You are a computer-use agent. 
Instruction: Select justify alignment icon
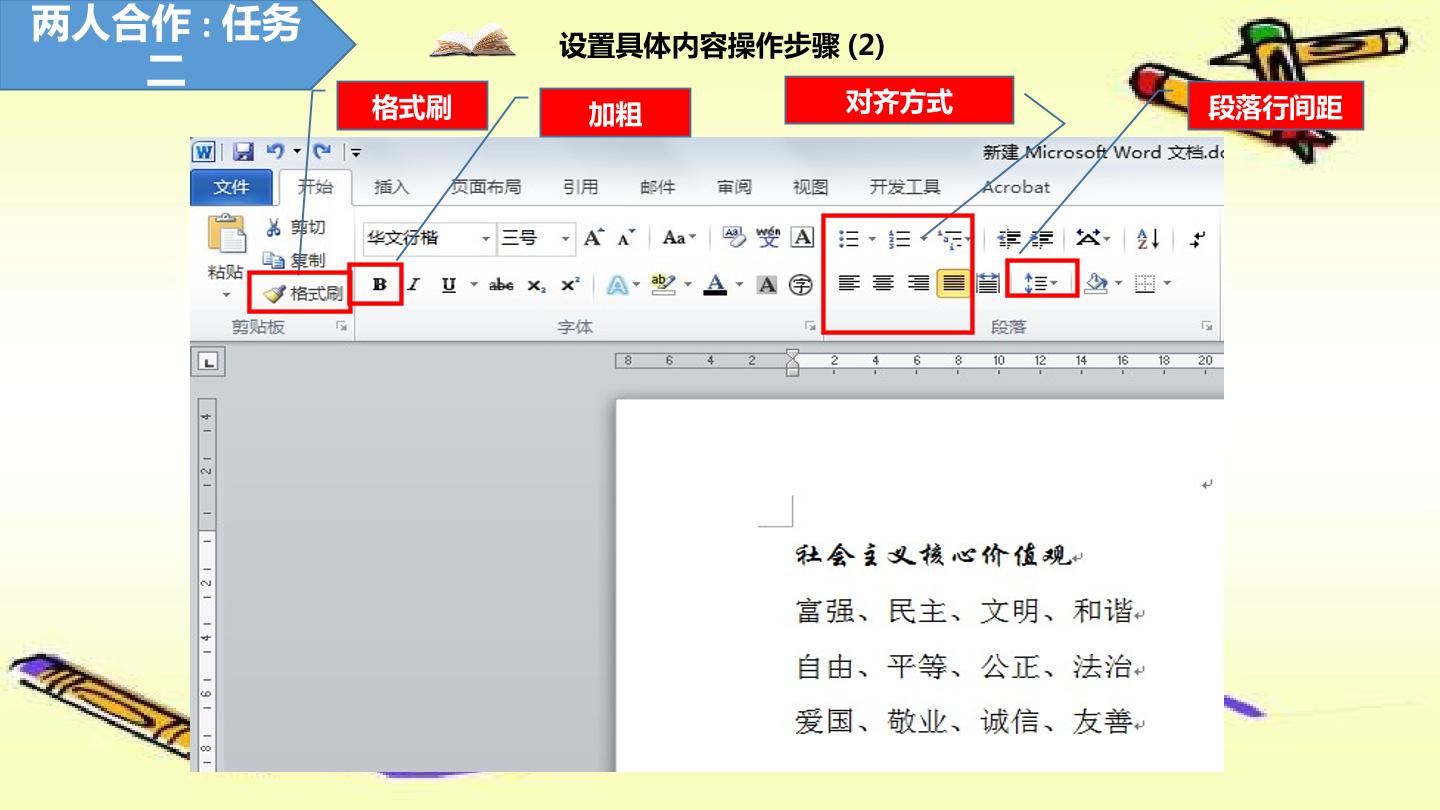coord(954,284)
